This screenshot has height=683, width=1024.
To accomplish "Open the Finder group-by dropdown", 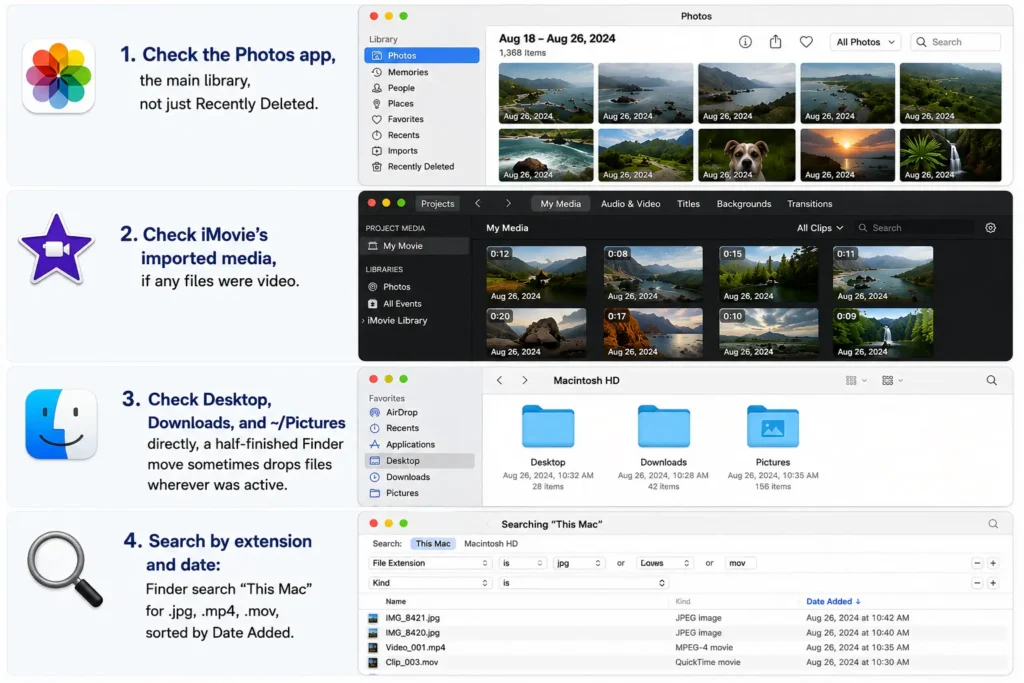I will [x=892, y=380].
